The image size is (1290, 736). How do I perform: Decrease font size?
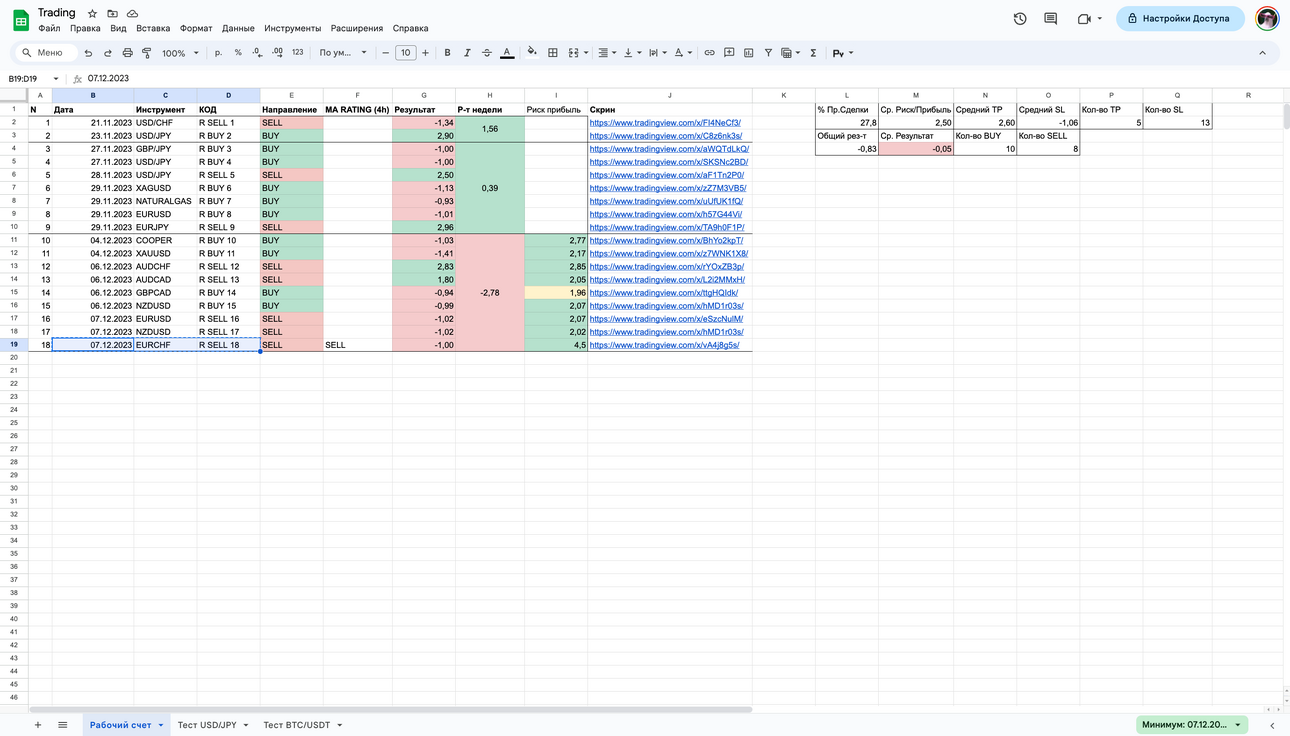(x=386, y=53)
